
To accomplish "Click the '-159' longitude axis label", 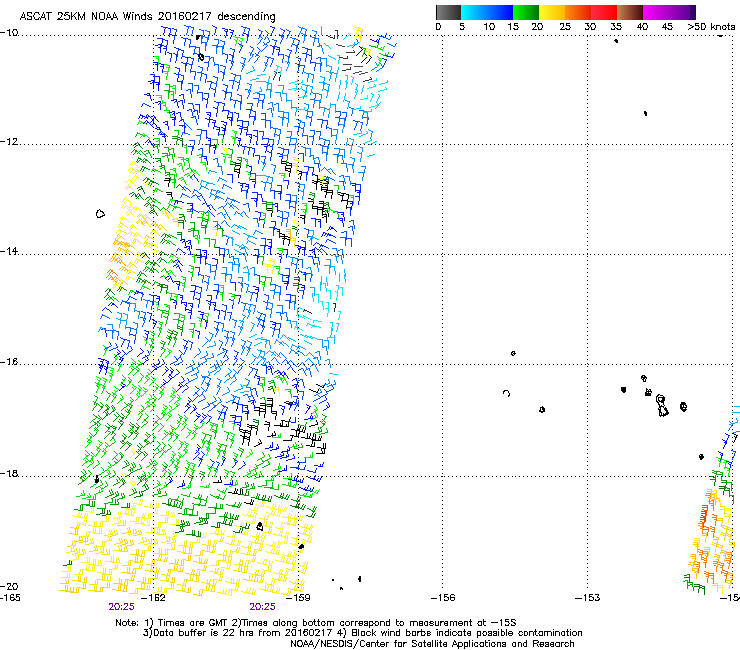I will pyautogui.click(x=298, y=598).
